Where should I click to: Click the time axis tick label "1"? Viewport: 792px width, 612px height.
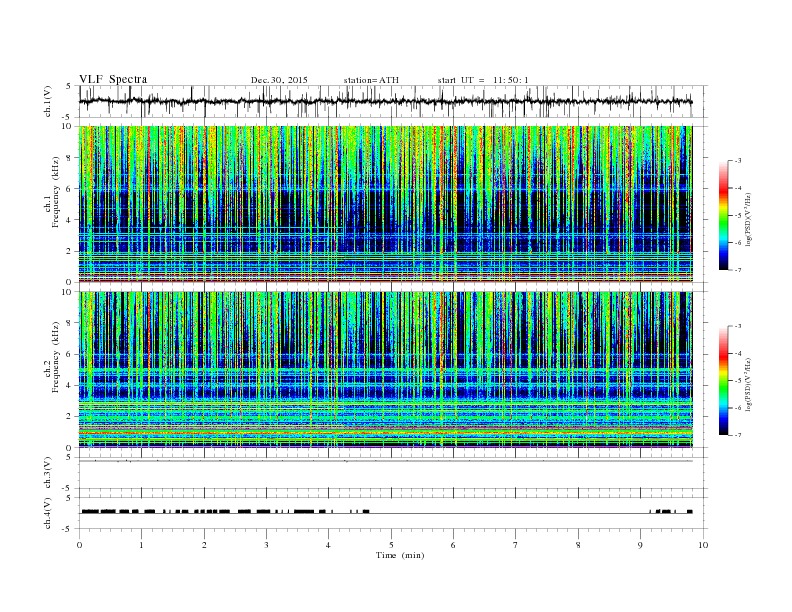pyautogui.click(x=141, y=545)
